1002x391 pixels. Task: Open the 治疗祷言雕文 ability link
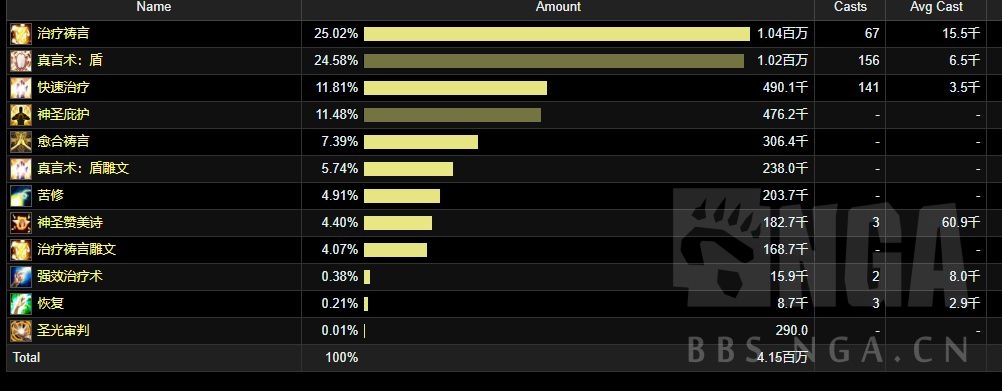click(x=77, y=249)
